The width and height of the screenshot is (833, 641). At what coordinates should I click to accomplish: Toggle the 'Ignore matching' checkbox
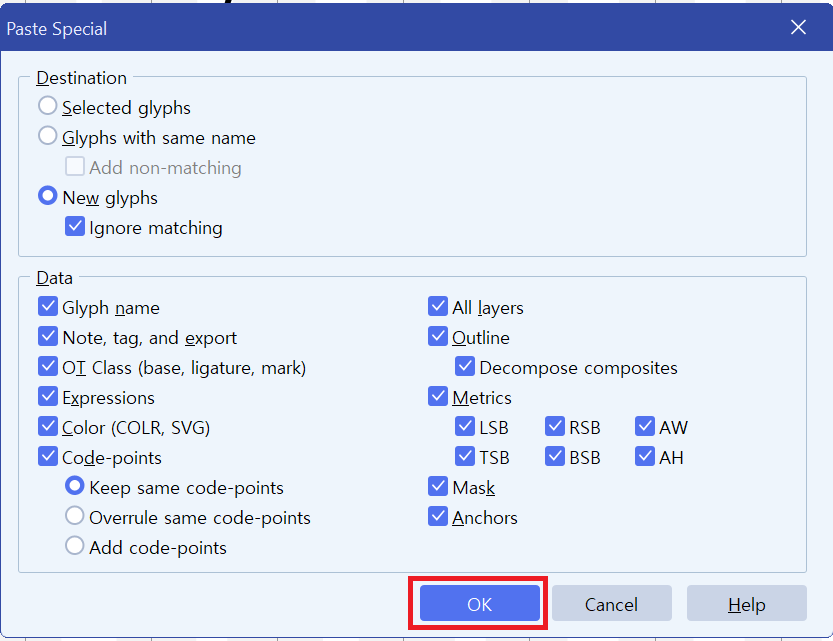(75, 226)
